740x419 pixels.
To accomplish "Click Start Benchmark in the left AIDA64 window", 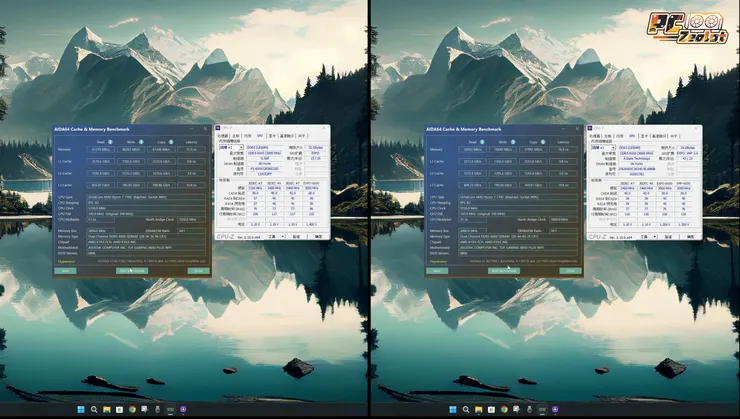I will 132,271.
